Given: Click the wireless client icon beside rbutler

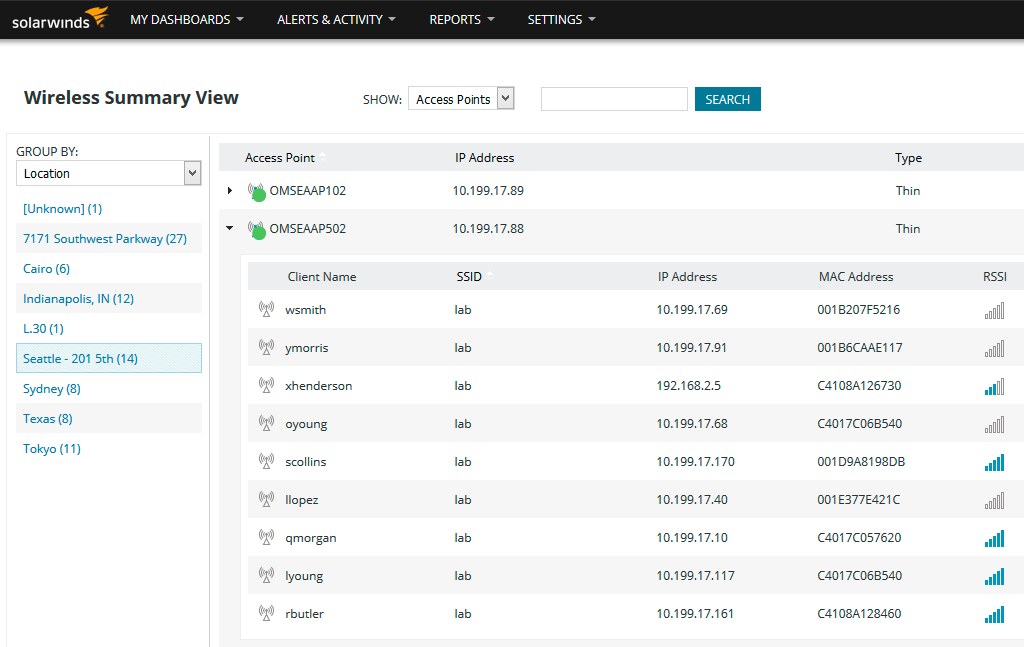Looking at the screenshot, I should coord(266,613).
